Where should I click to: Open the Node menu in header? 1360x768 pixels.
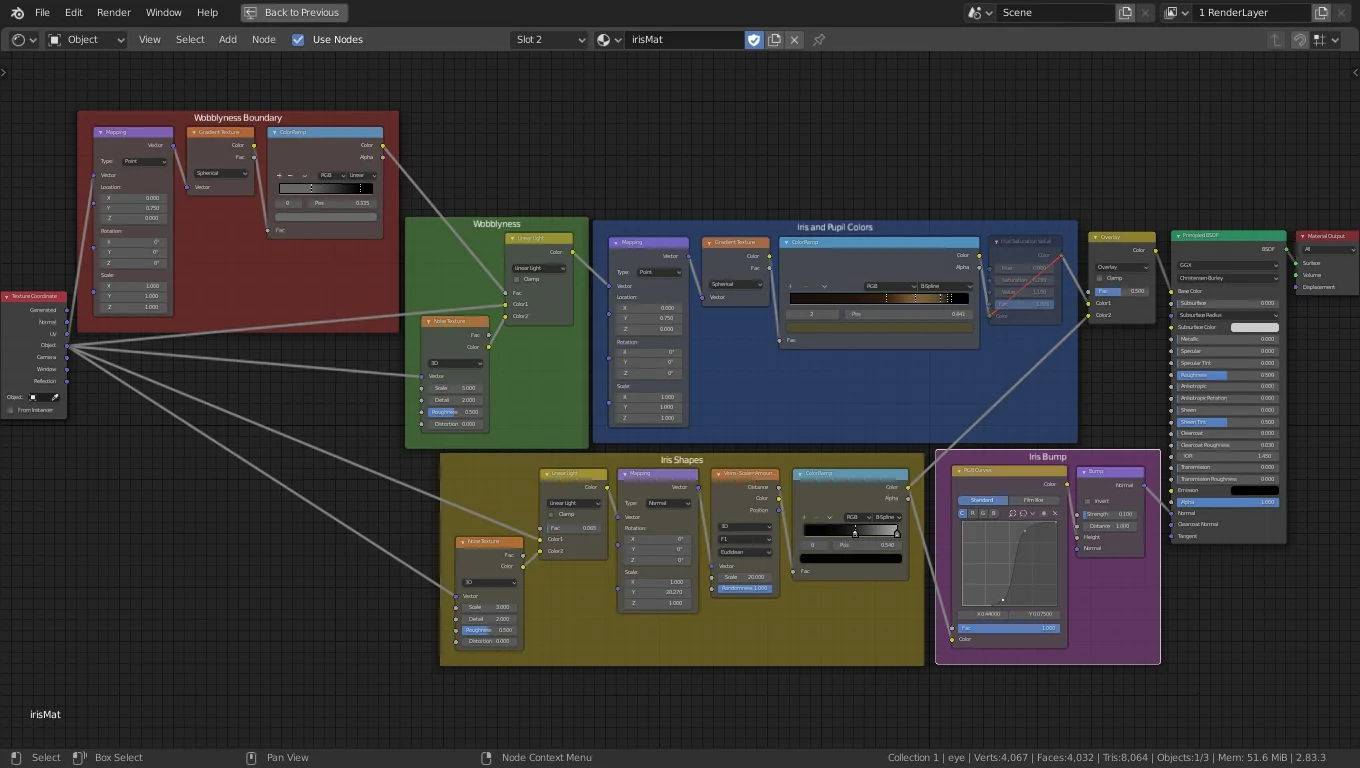[263, 40]
